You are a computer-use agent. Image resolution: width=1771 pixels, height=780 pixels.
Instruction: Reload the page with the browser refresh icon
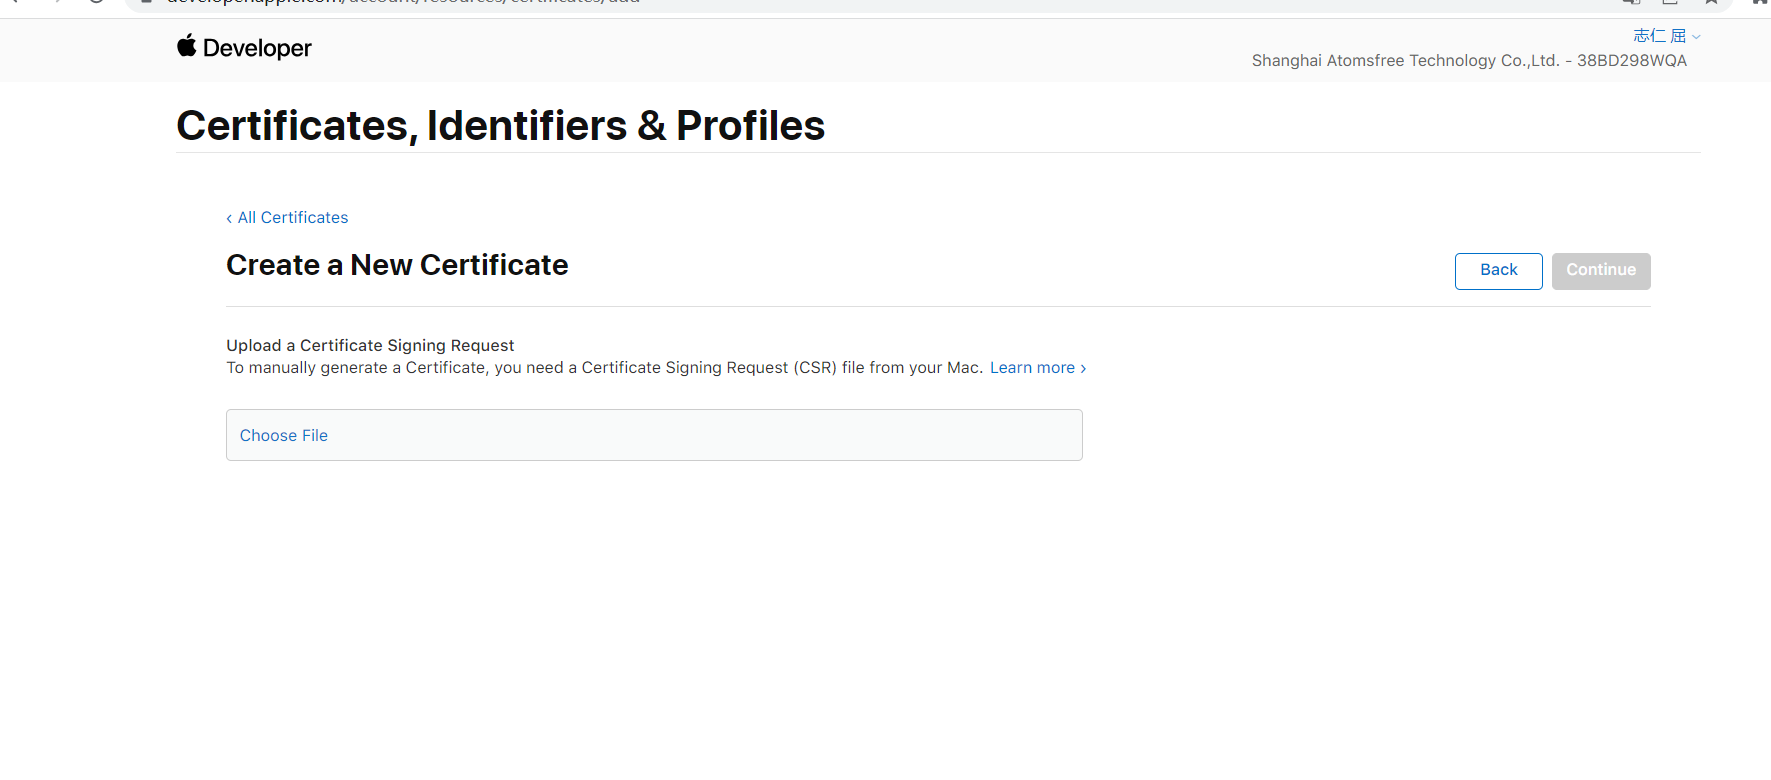96,2
